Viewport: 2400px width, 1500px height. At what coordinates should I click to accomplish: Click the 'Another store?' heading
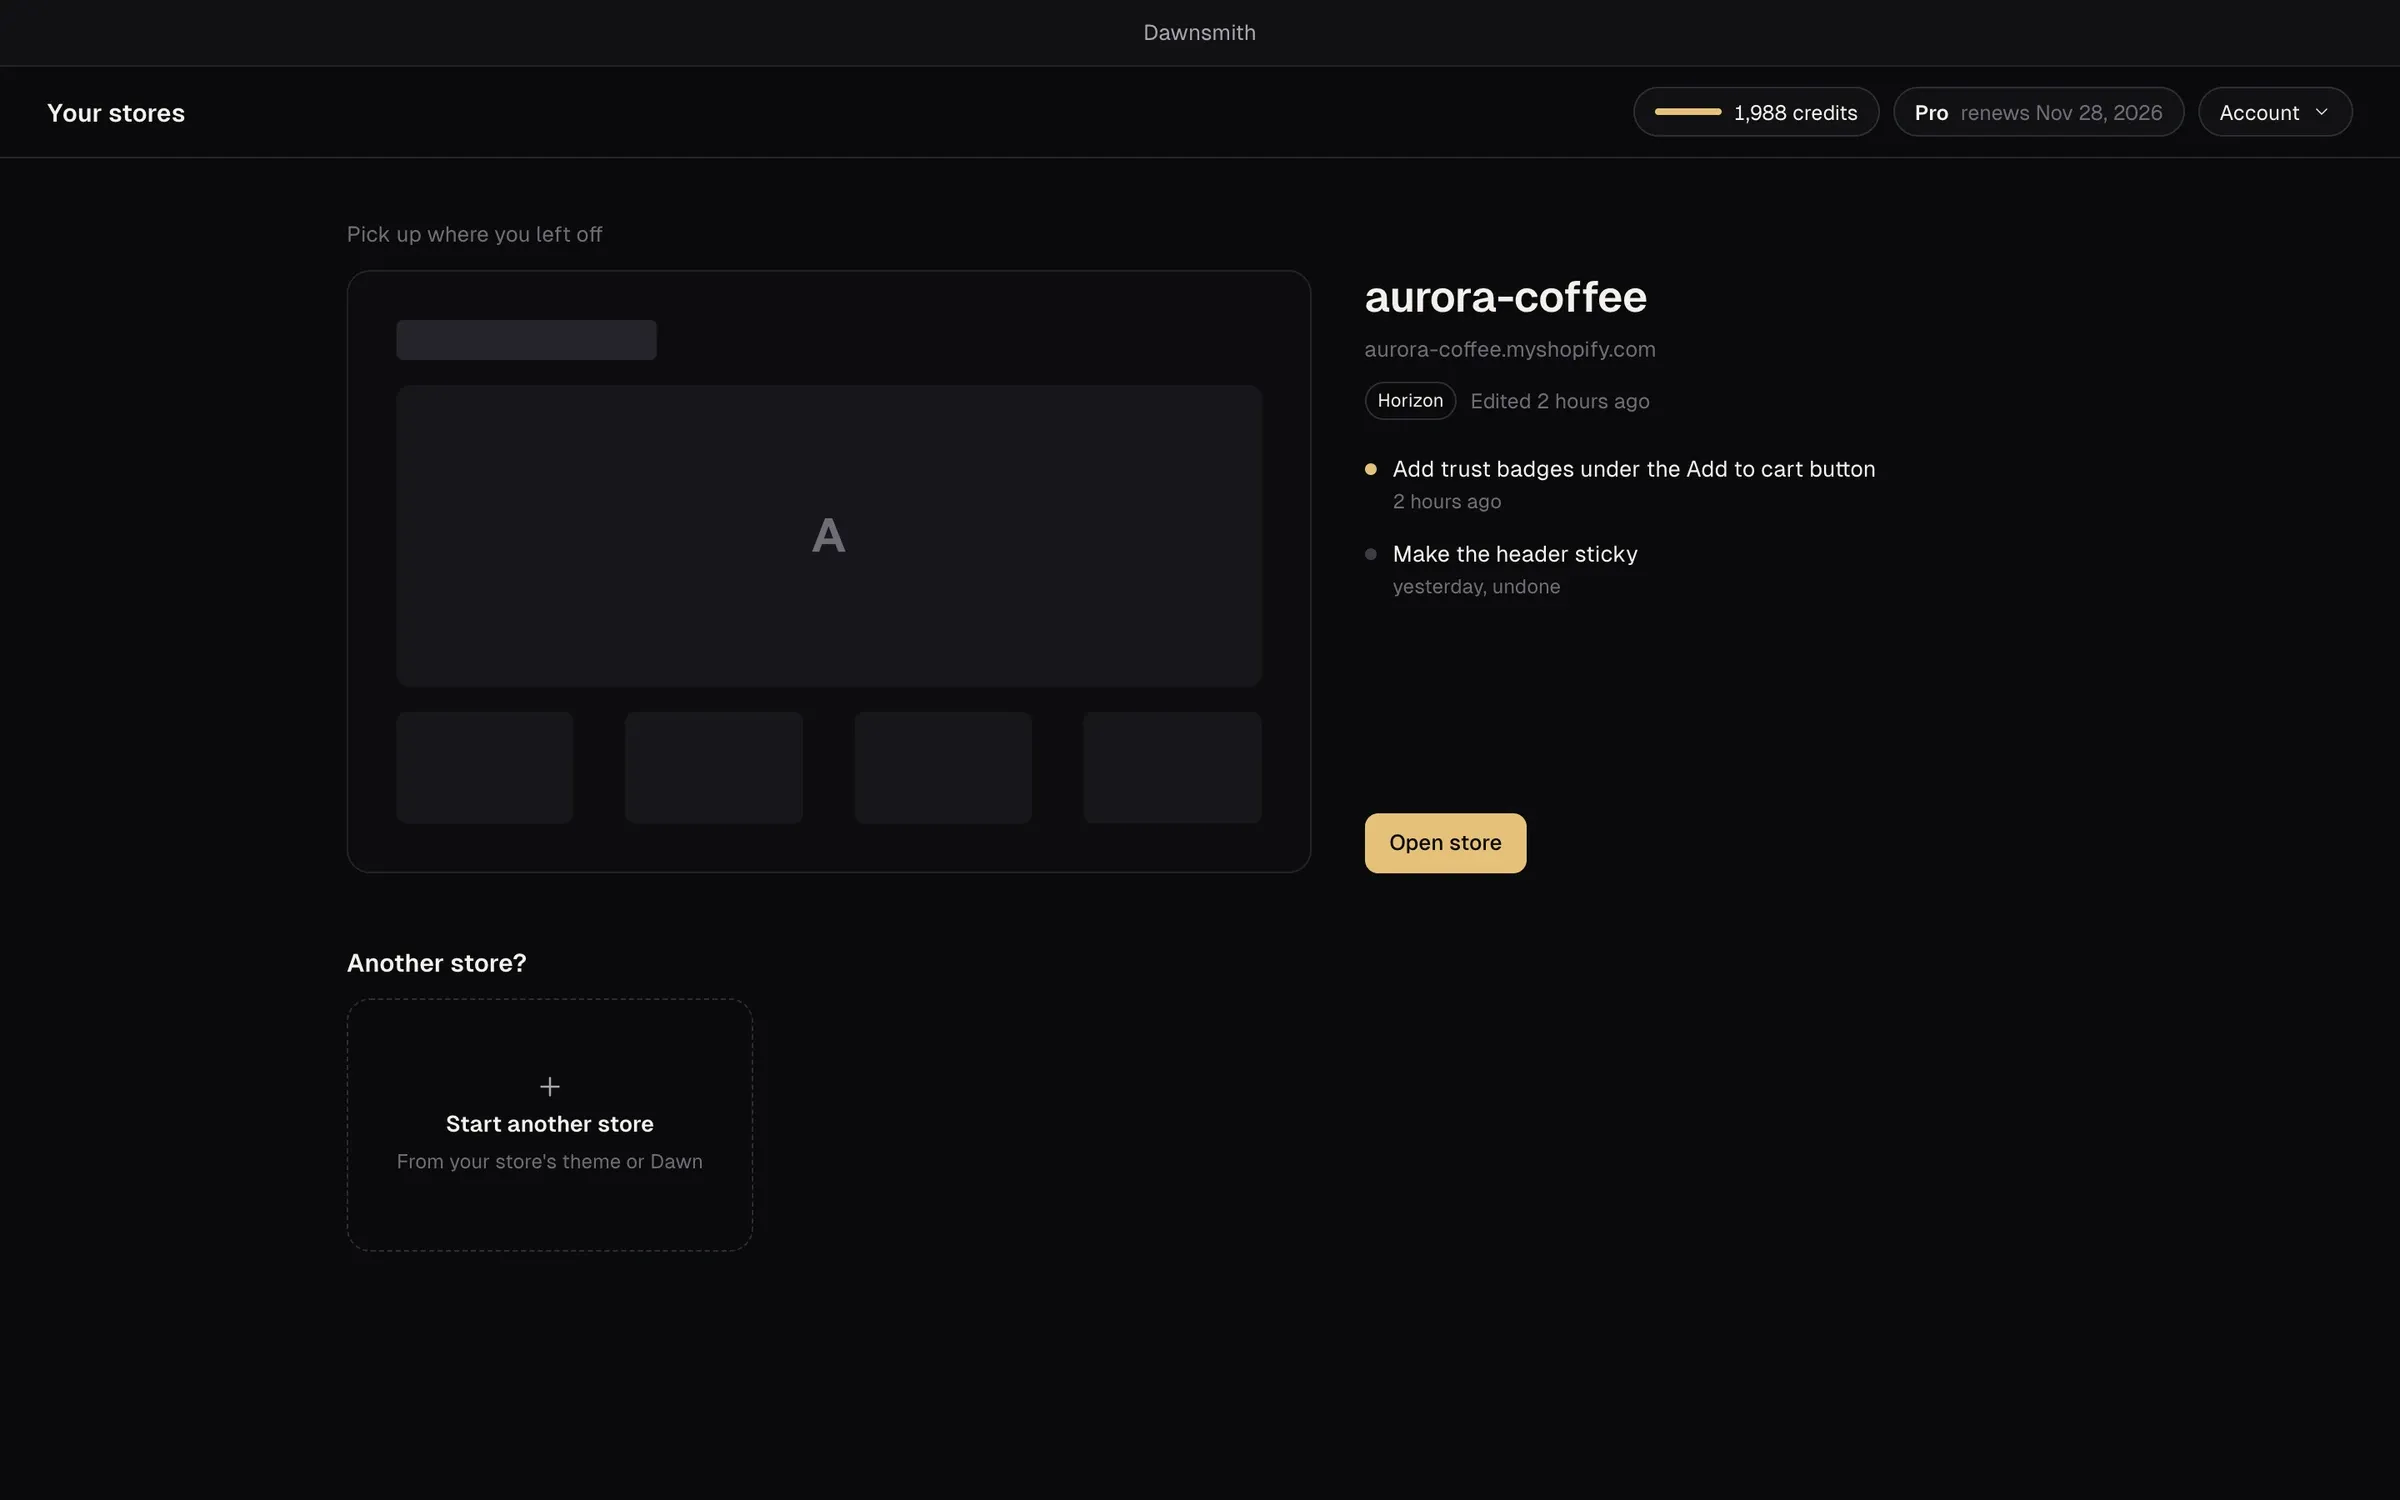pyautogui.click(x=436, y=963)
